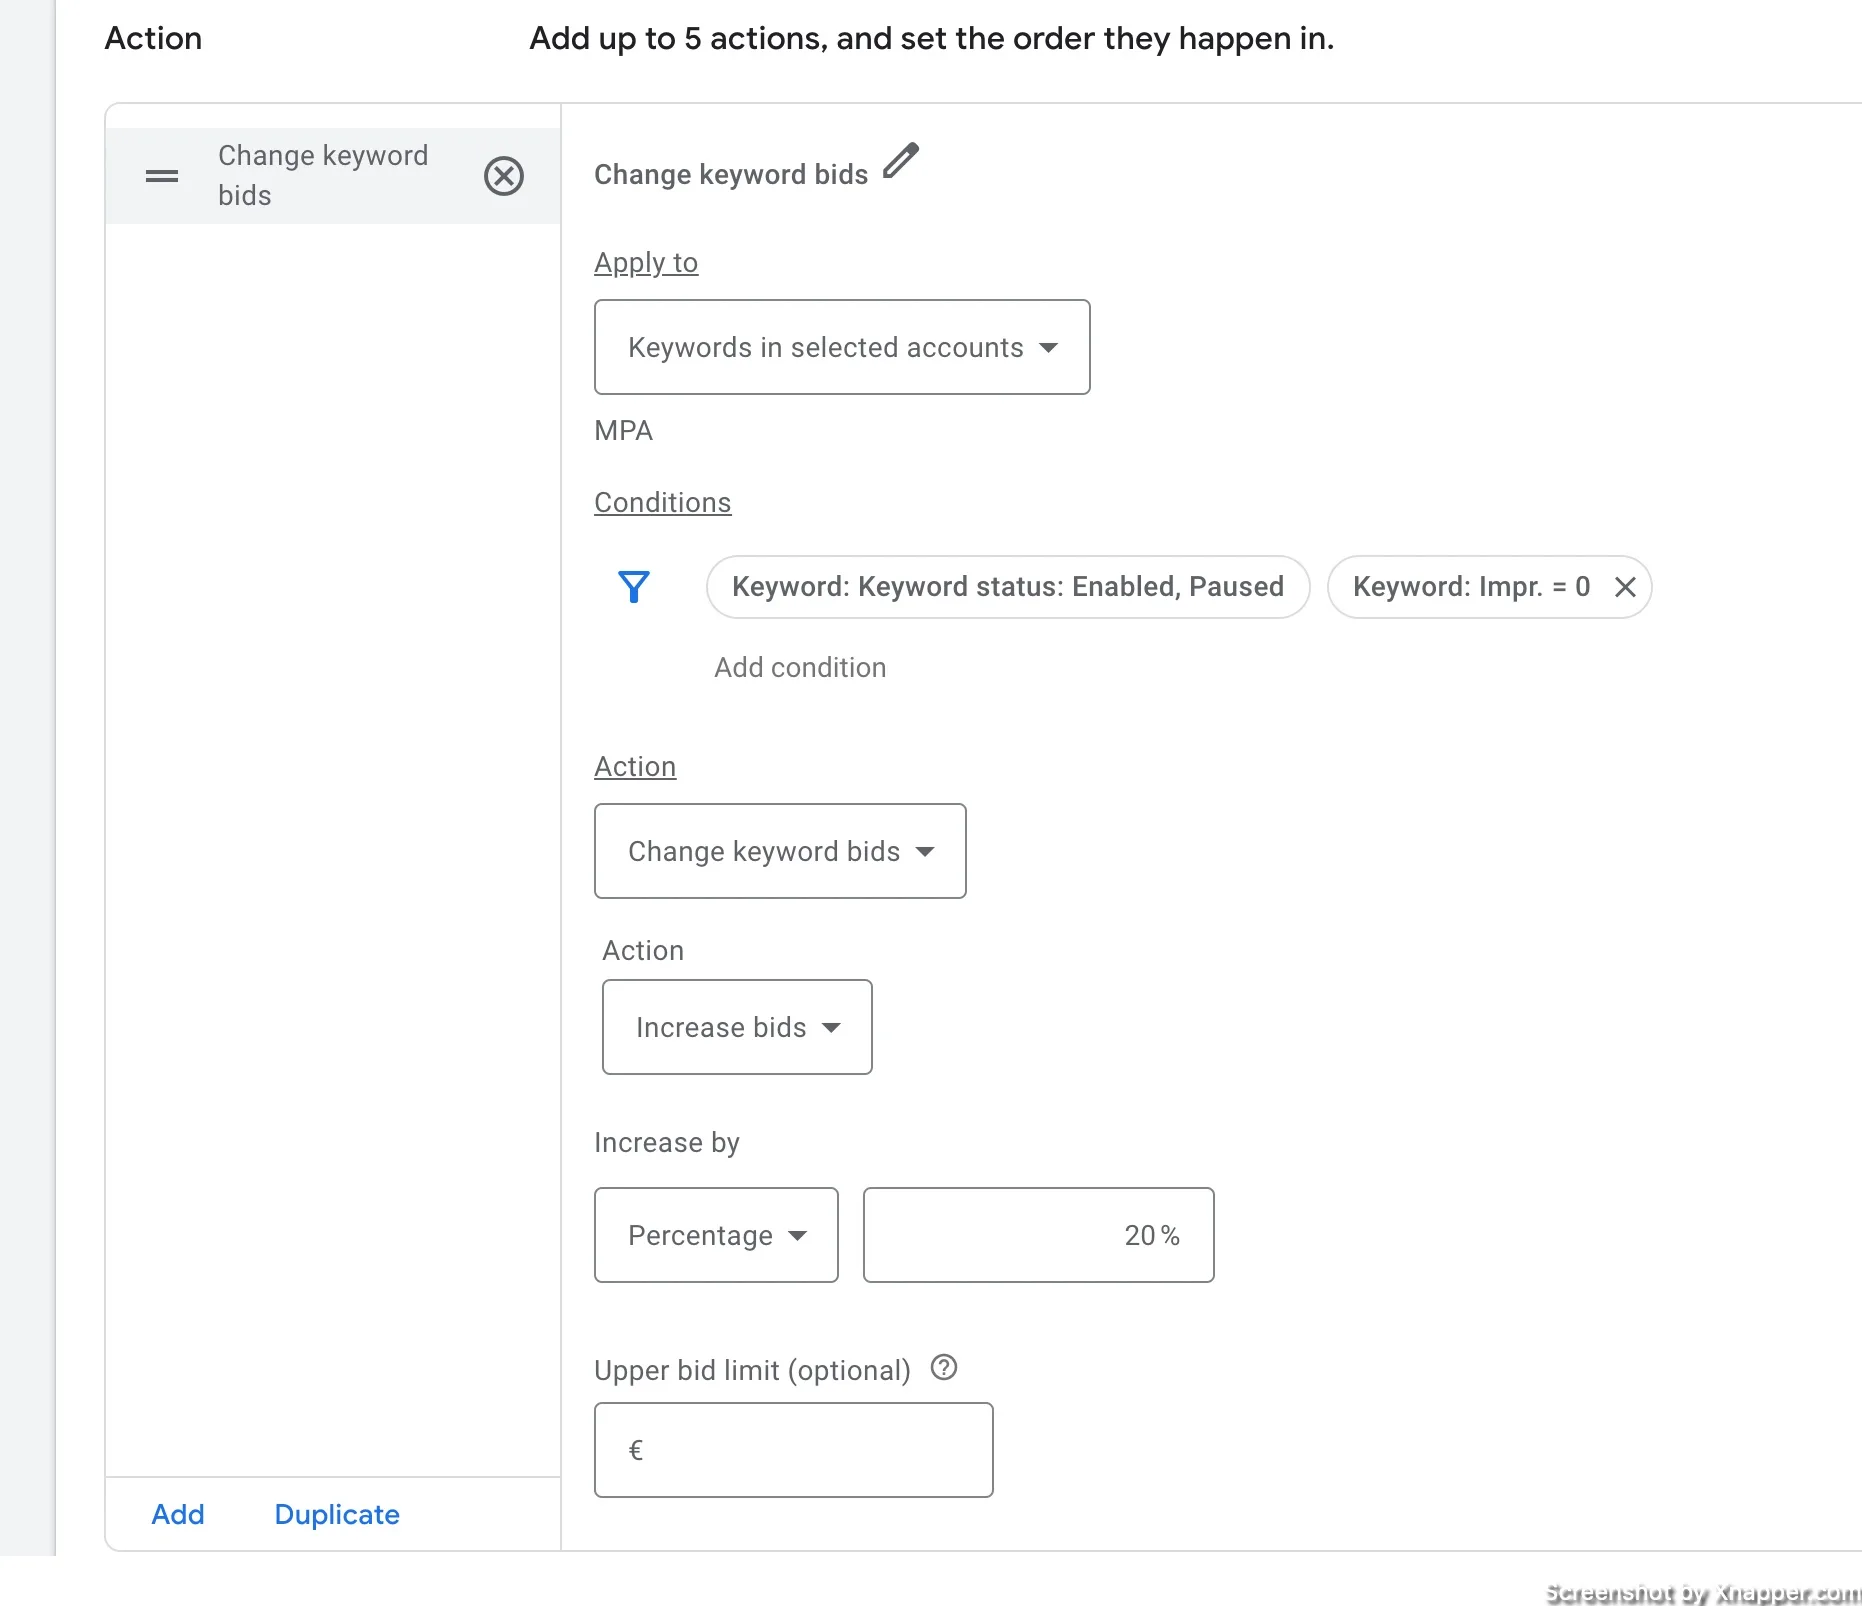Click the pencil icon to rename action
This screenshot has width=1862, height=1606.
[901, 160]
